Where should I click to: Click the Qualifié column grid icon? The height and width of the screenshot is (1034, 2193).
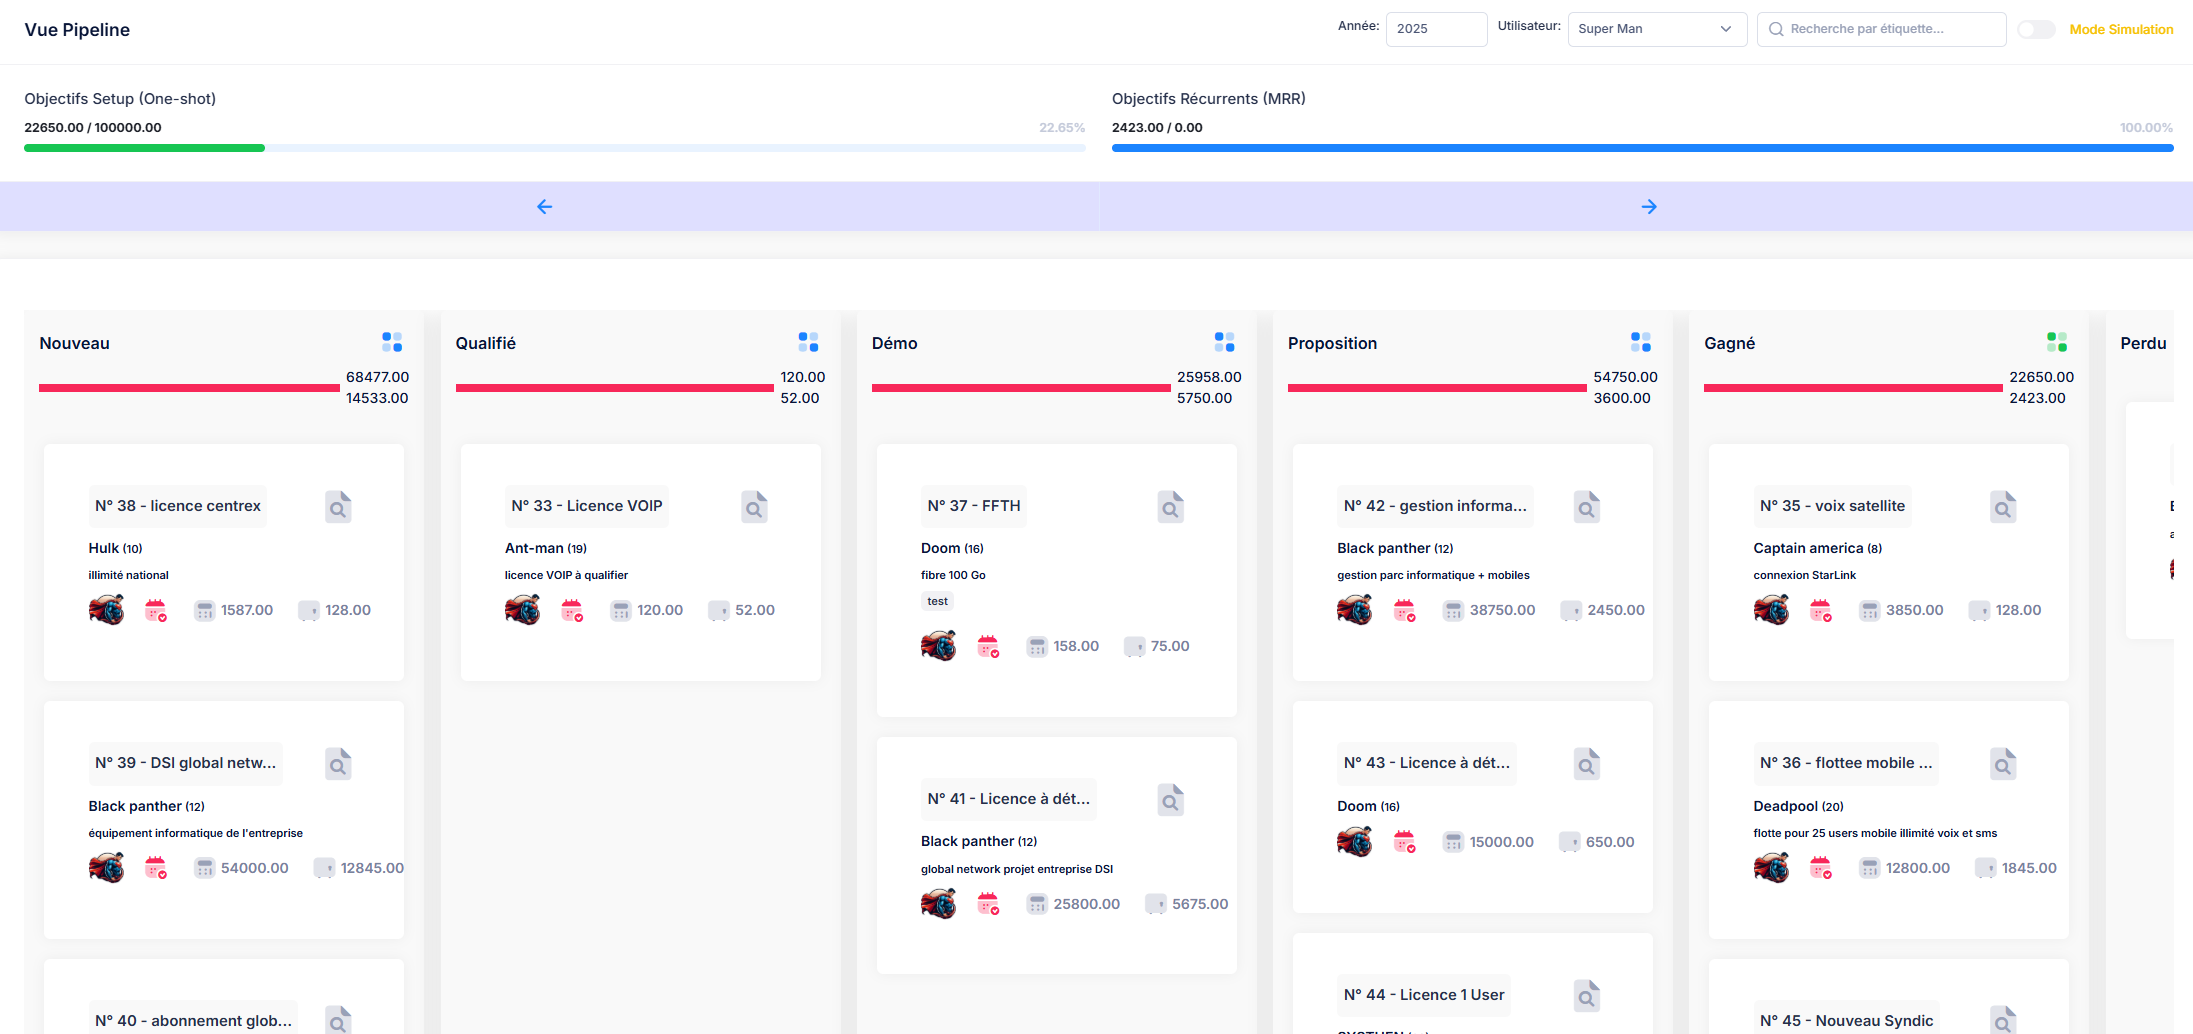[808, 342]
